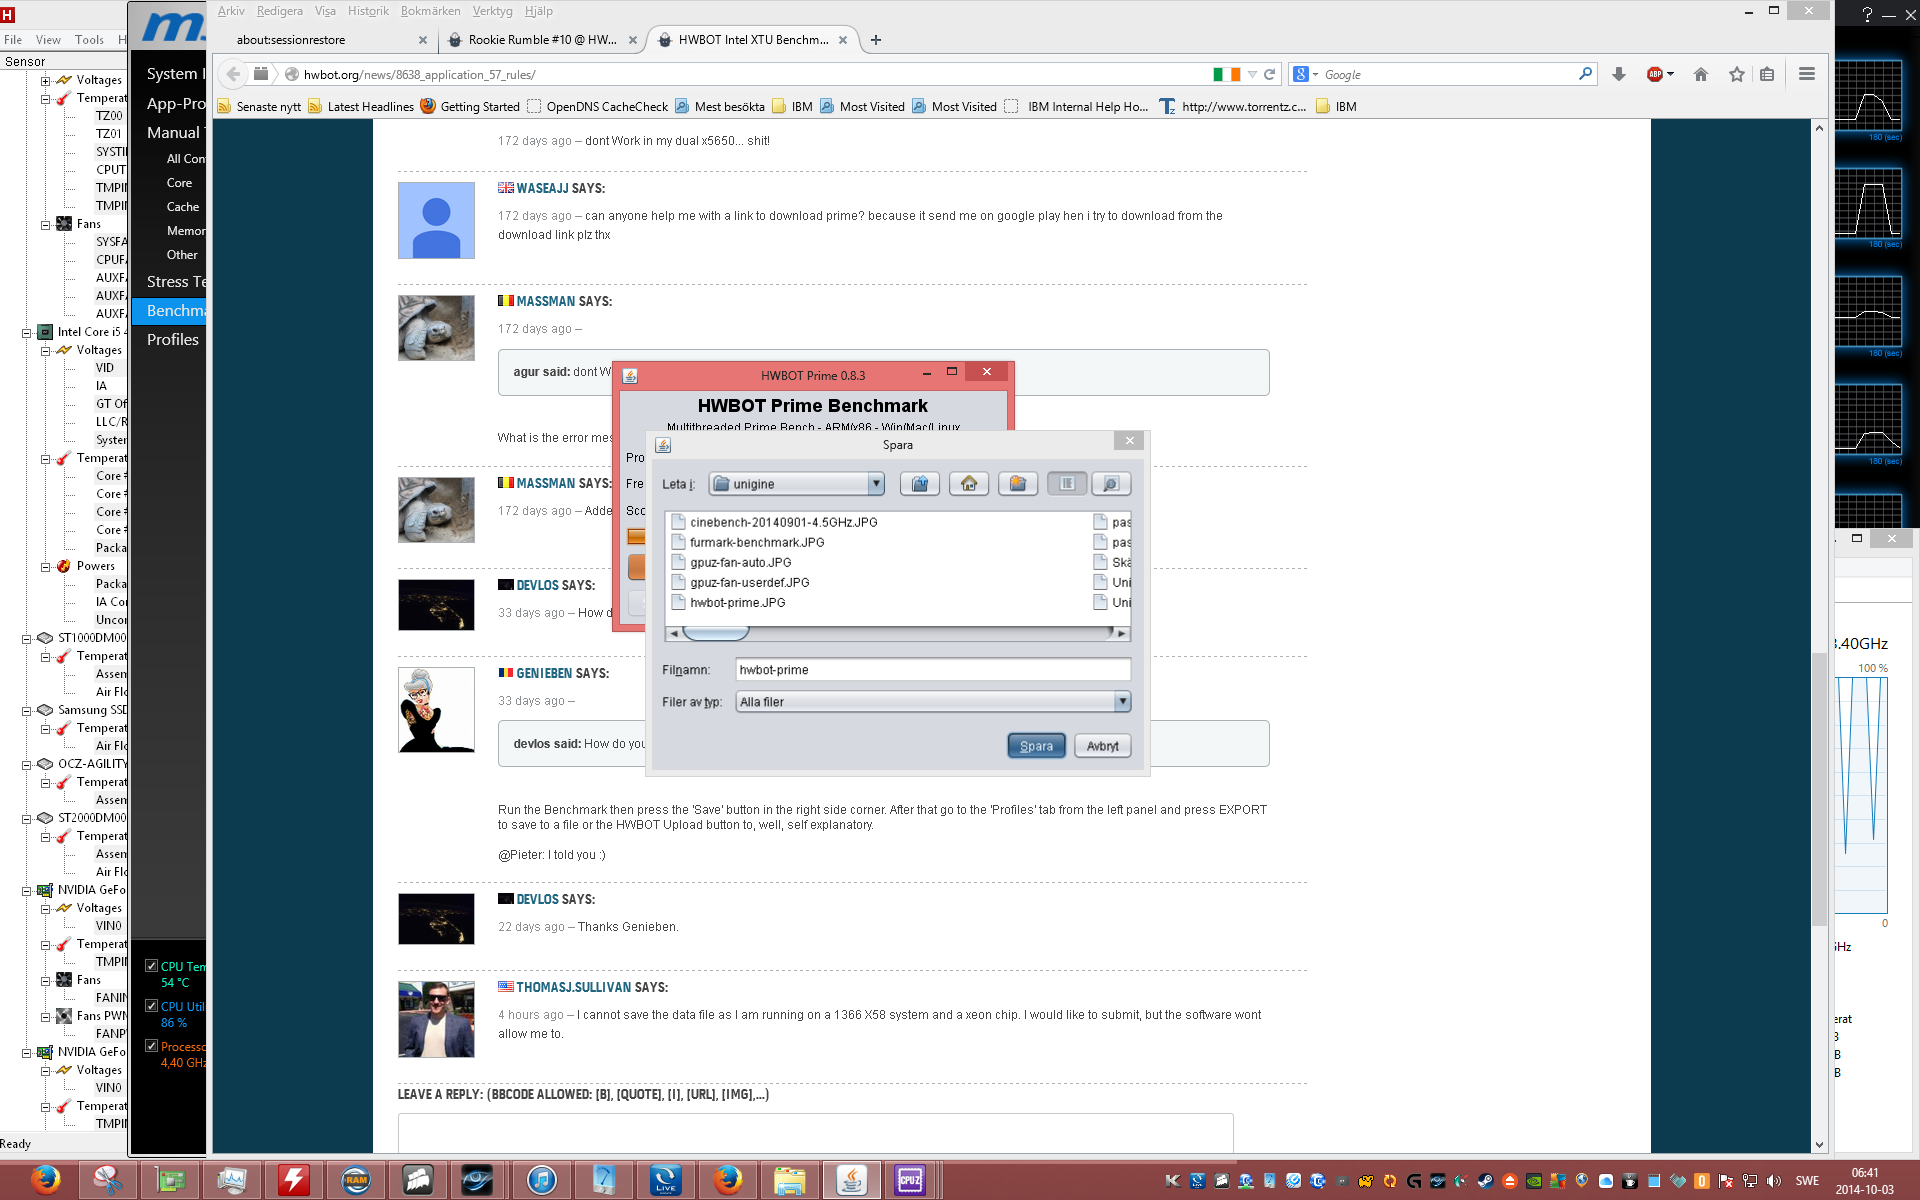This screenshot has width=1920, height=1200.
Task: Click the Home folder icon in Spara dialog
Action: 968,484
